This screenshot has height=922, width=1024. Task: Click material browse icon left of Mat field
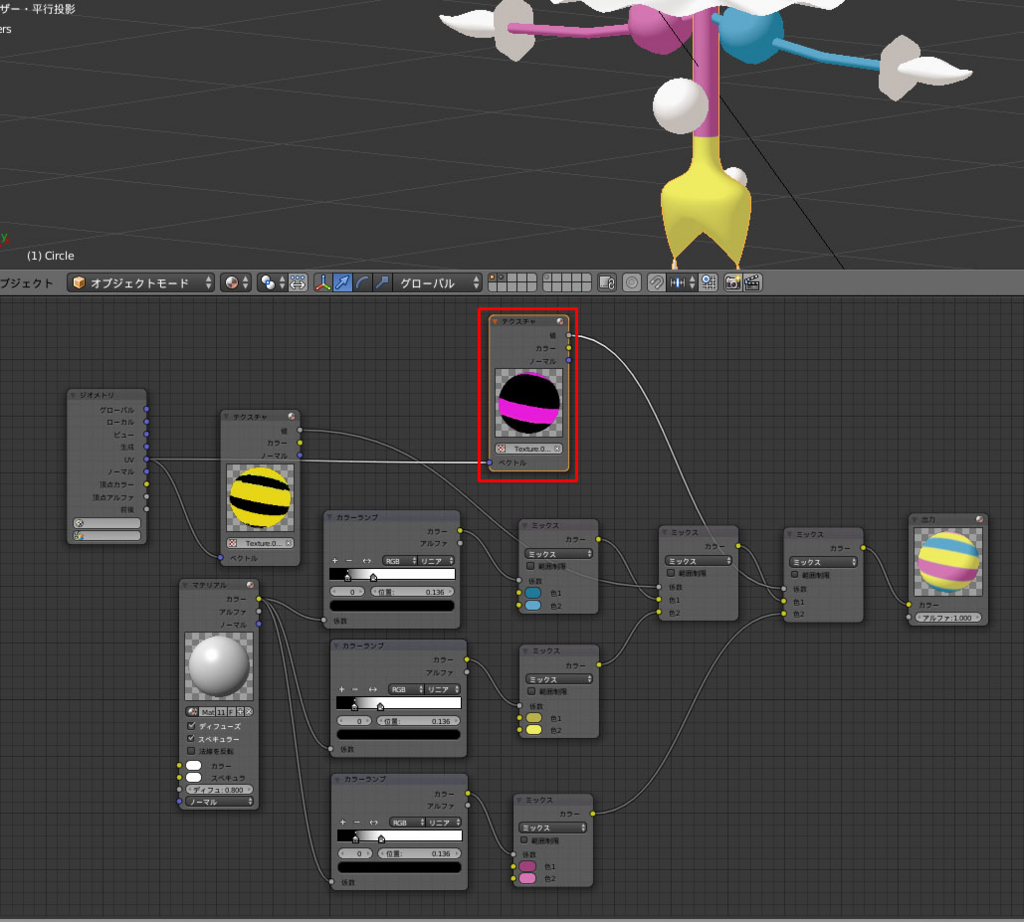pos(193,712)
